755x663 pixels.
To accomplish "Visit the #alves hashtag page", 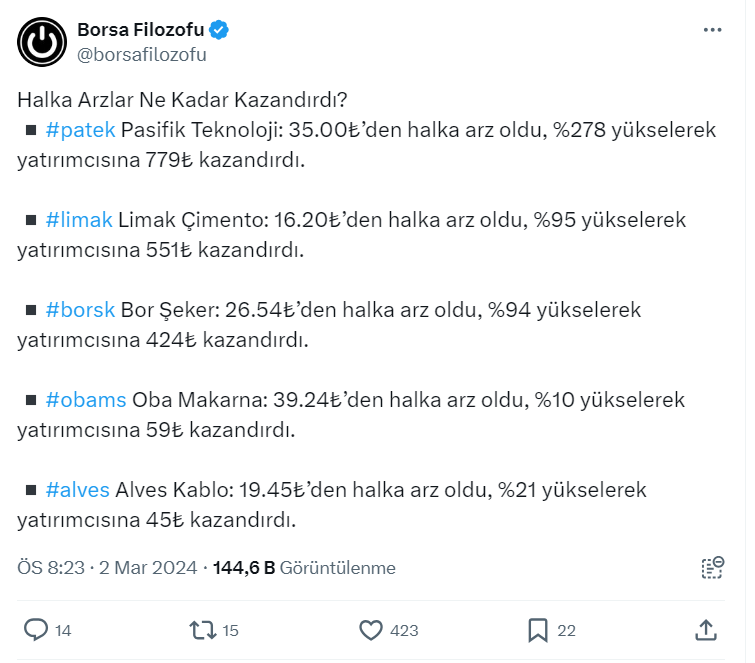I will coord(78,490).
